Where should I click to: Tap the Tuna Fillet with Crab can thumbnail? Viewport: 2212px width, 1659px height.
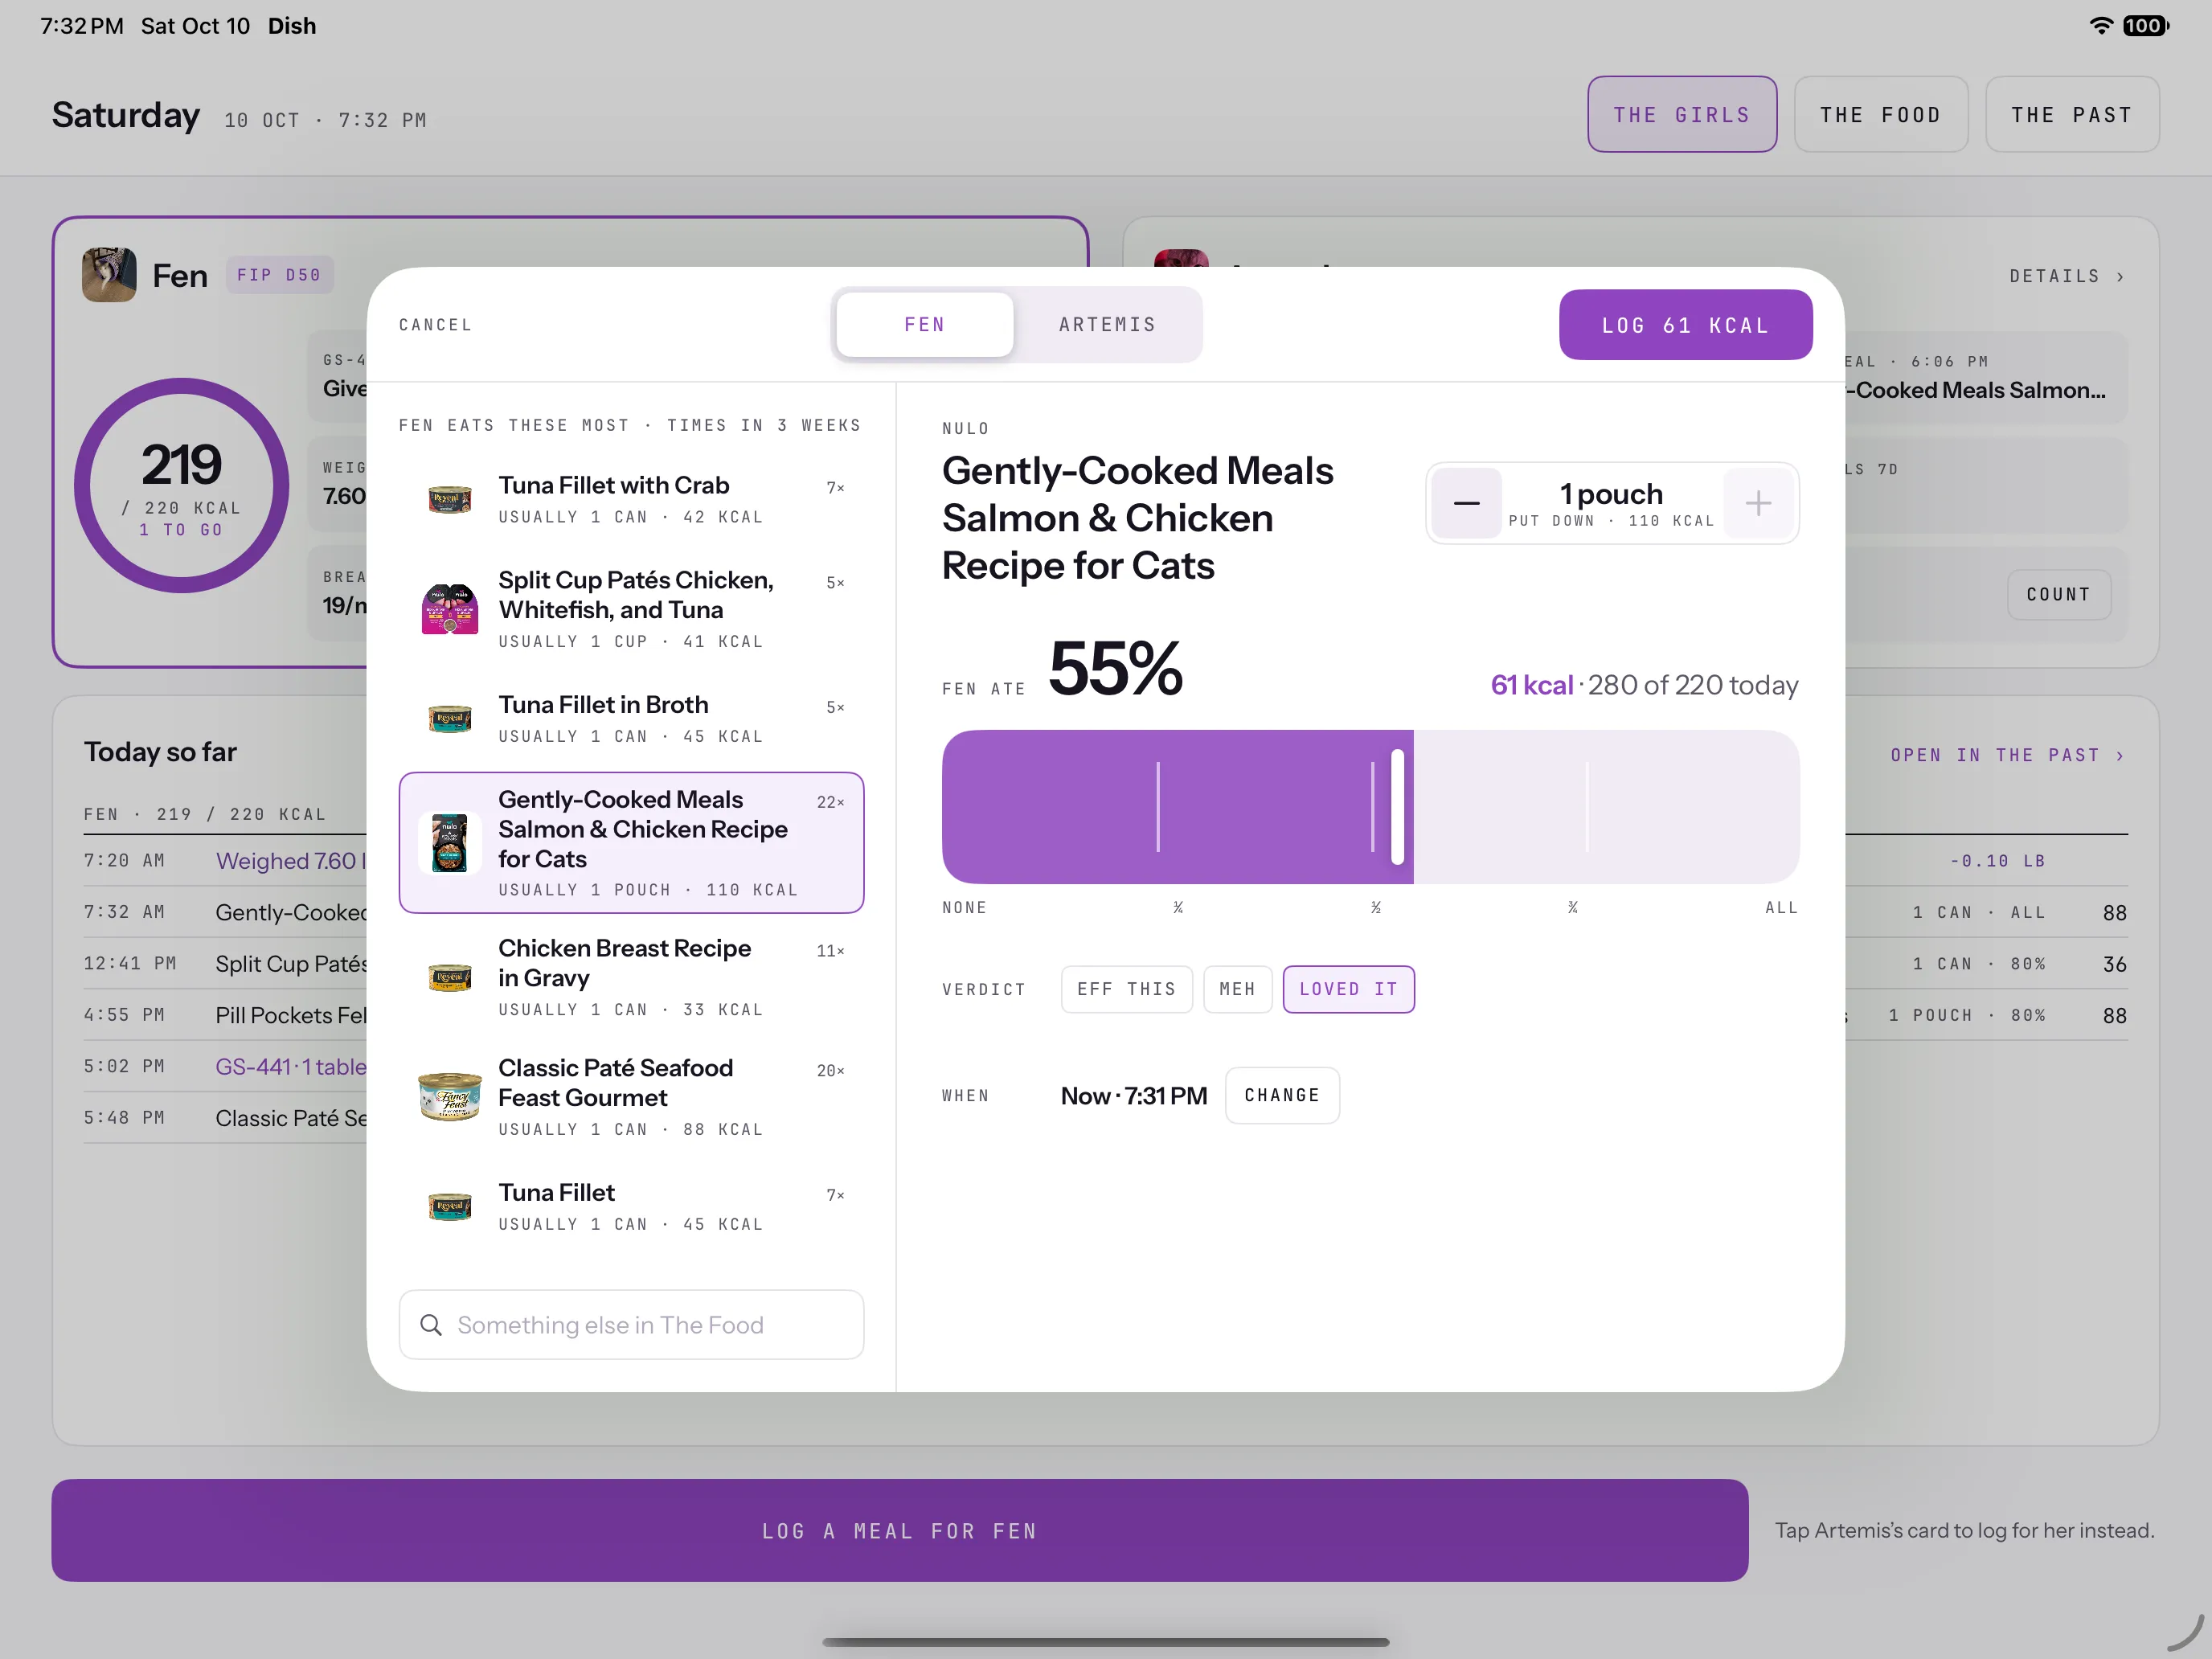[450, 498]
